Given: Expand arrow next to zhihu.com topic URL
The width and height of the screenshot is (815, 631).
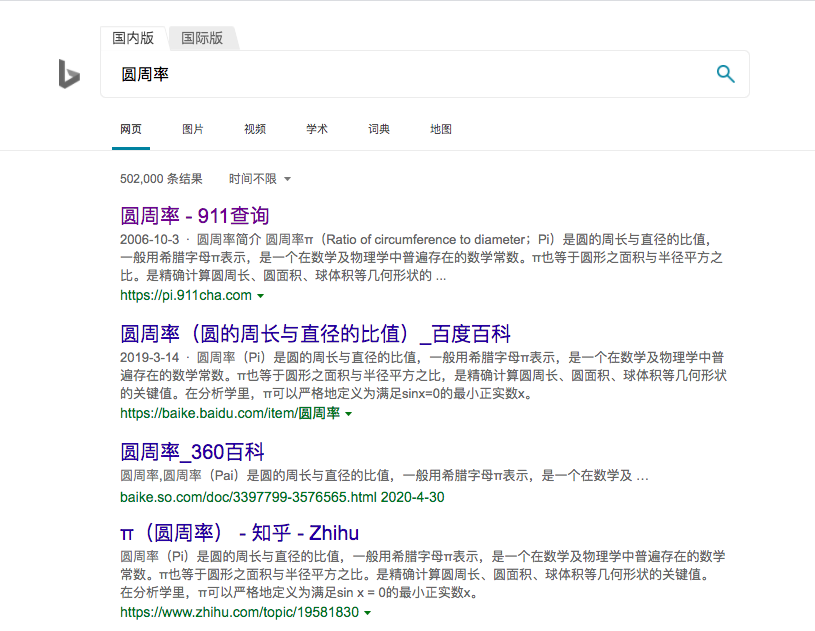Looking at the screenshot, I should pos(367,613).
